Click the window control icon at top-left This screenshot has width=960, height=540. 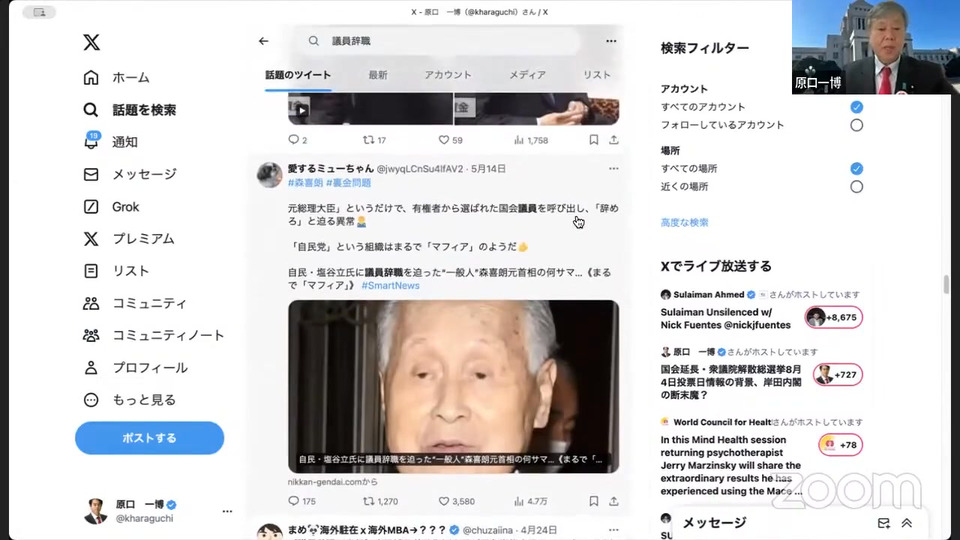[x=39, y=12]
